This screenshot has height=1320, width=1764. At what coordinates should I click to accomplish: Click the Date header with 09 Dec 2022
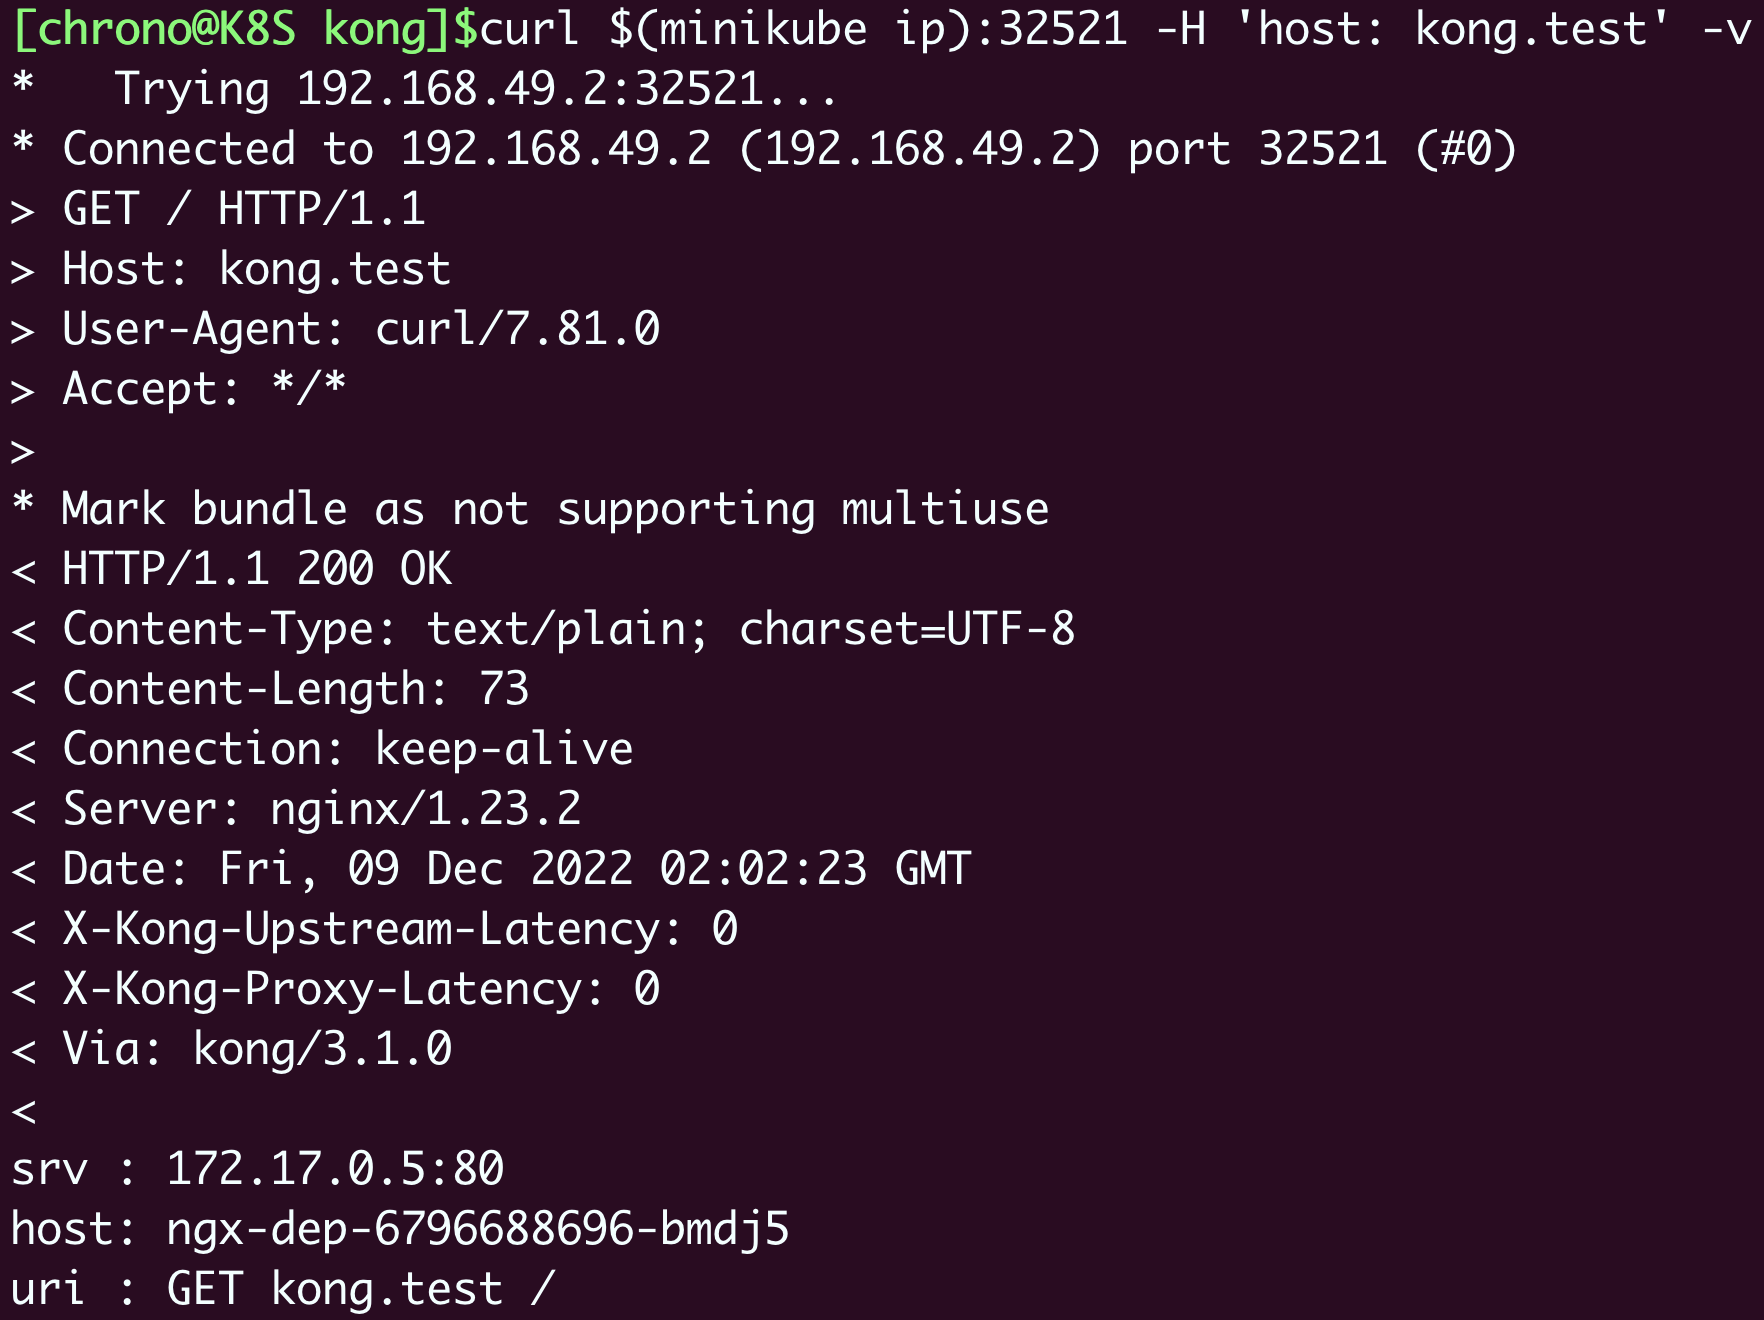click(x=516, y=870)
